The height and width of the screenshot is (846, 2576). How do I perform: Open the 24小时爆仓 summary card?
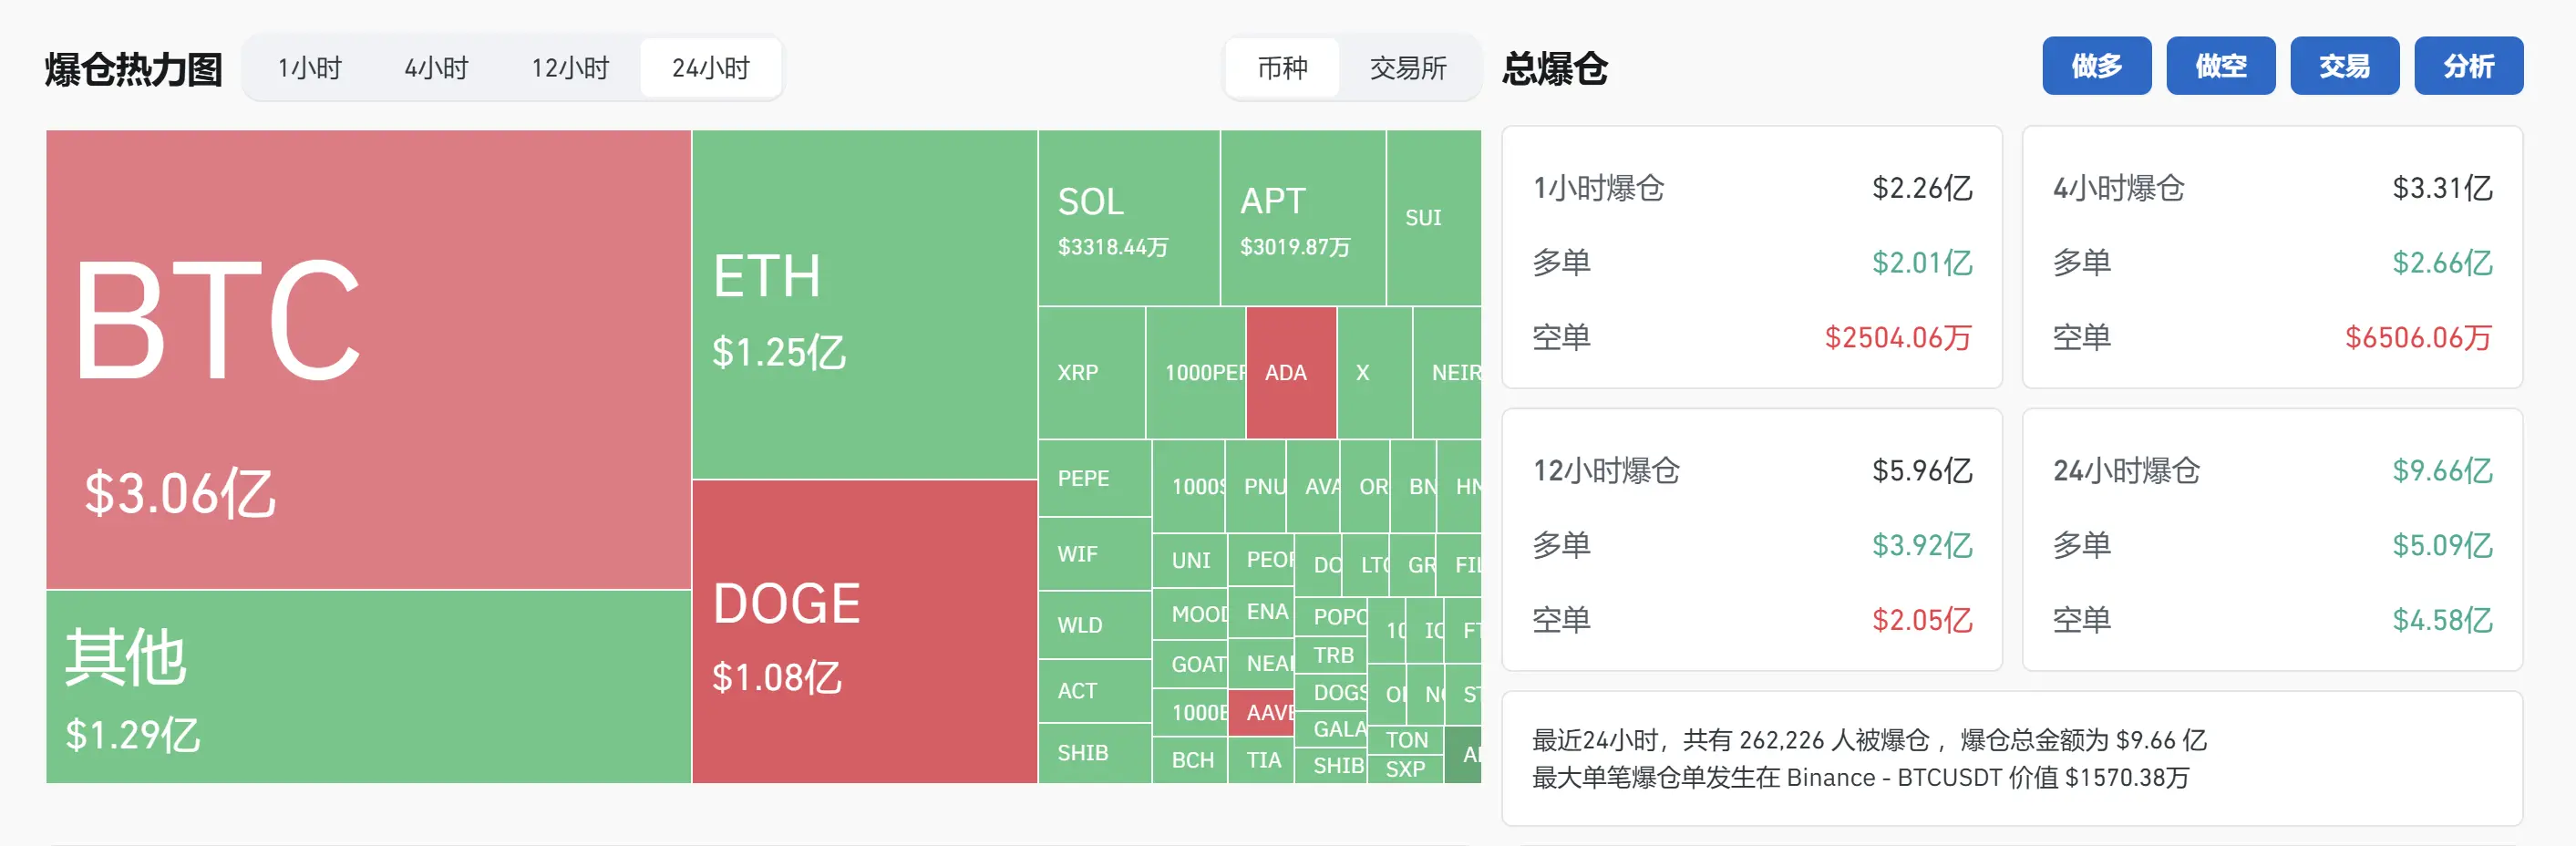[x=2272, y=539]
